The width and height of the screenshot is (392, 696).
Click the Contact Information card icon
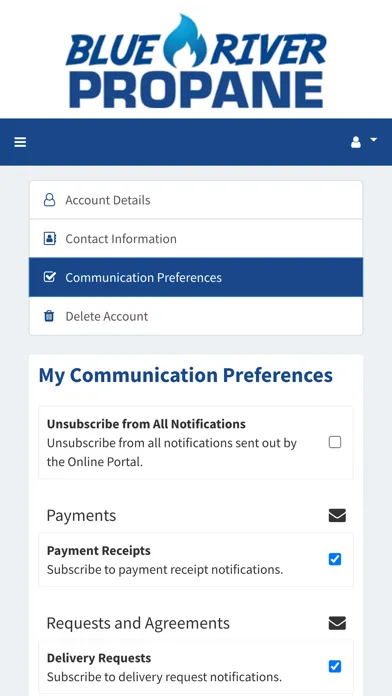pyautogui.click(x=50, y=238)
